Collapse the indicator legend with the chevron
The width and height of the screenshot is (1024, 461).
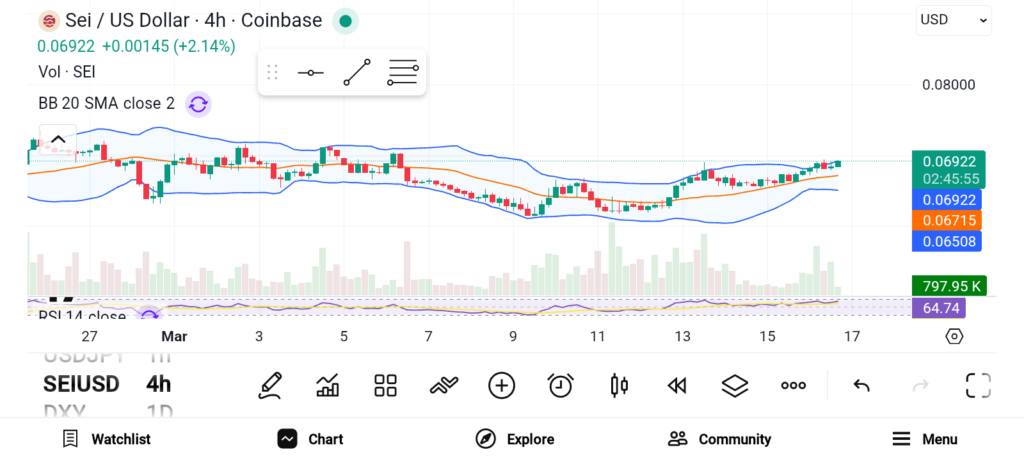[x=58, y=140]
